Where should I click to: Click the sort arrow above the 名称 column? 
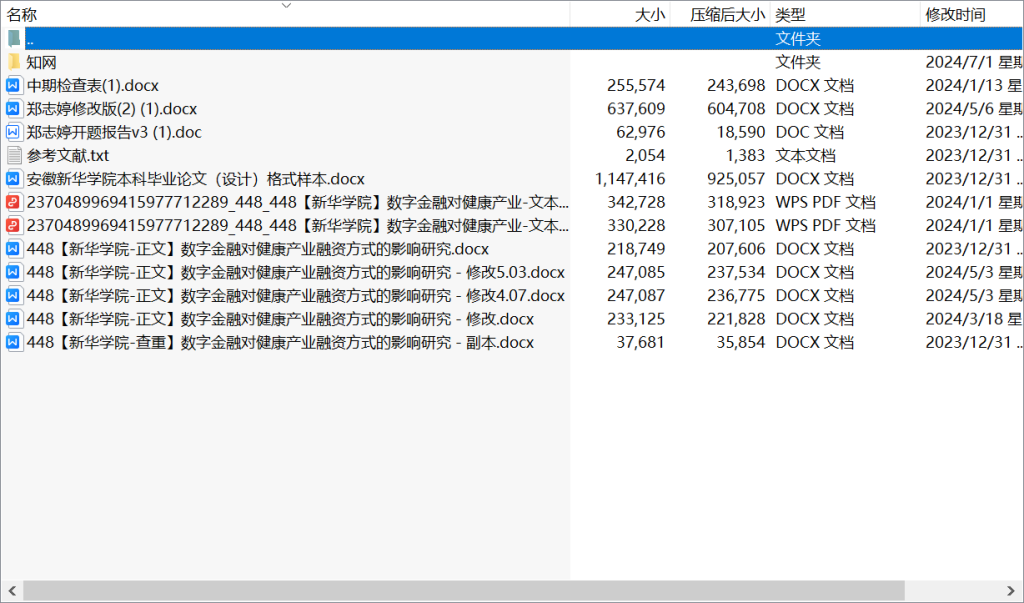pyautogui.click(x=286, y=5)
